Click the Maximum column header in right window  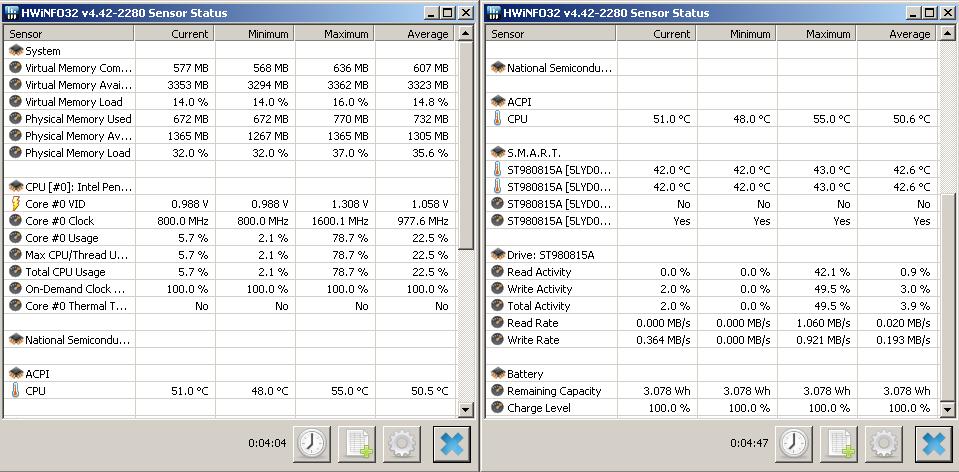pyautogui.click(x=816, y=34)
